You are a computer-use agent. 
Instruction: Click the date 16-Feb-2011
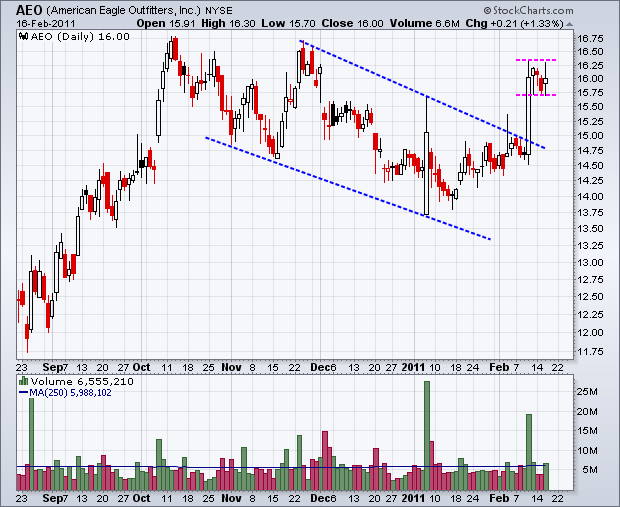(x=45, y=23)
